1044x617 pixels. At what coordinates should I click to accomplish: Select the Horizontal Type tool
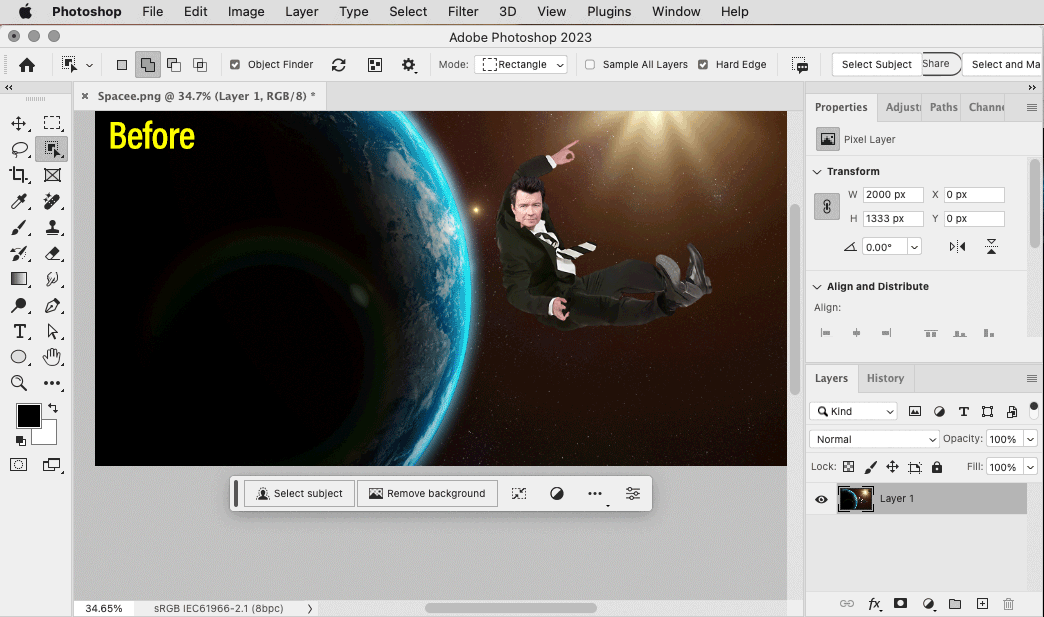[18, 331]
